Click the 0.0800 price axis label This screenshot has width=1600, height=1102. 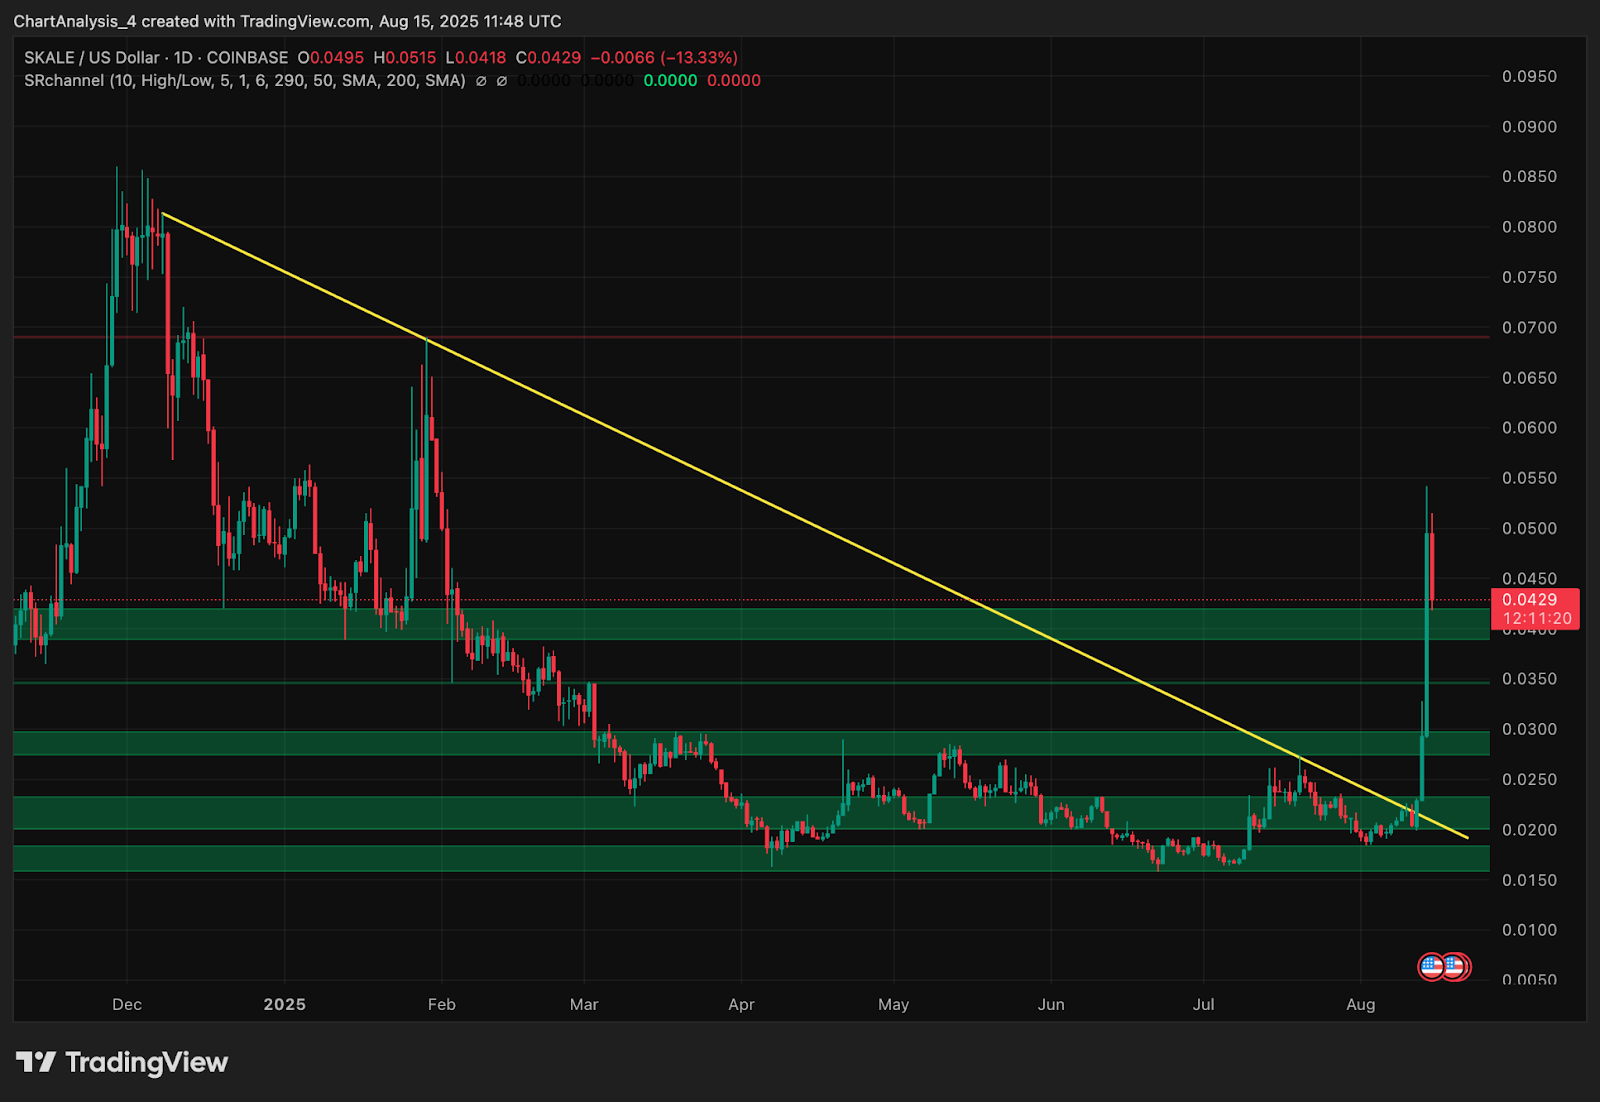[1529, 227]
